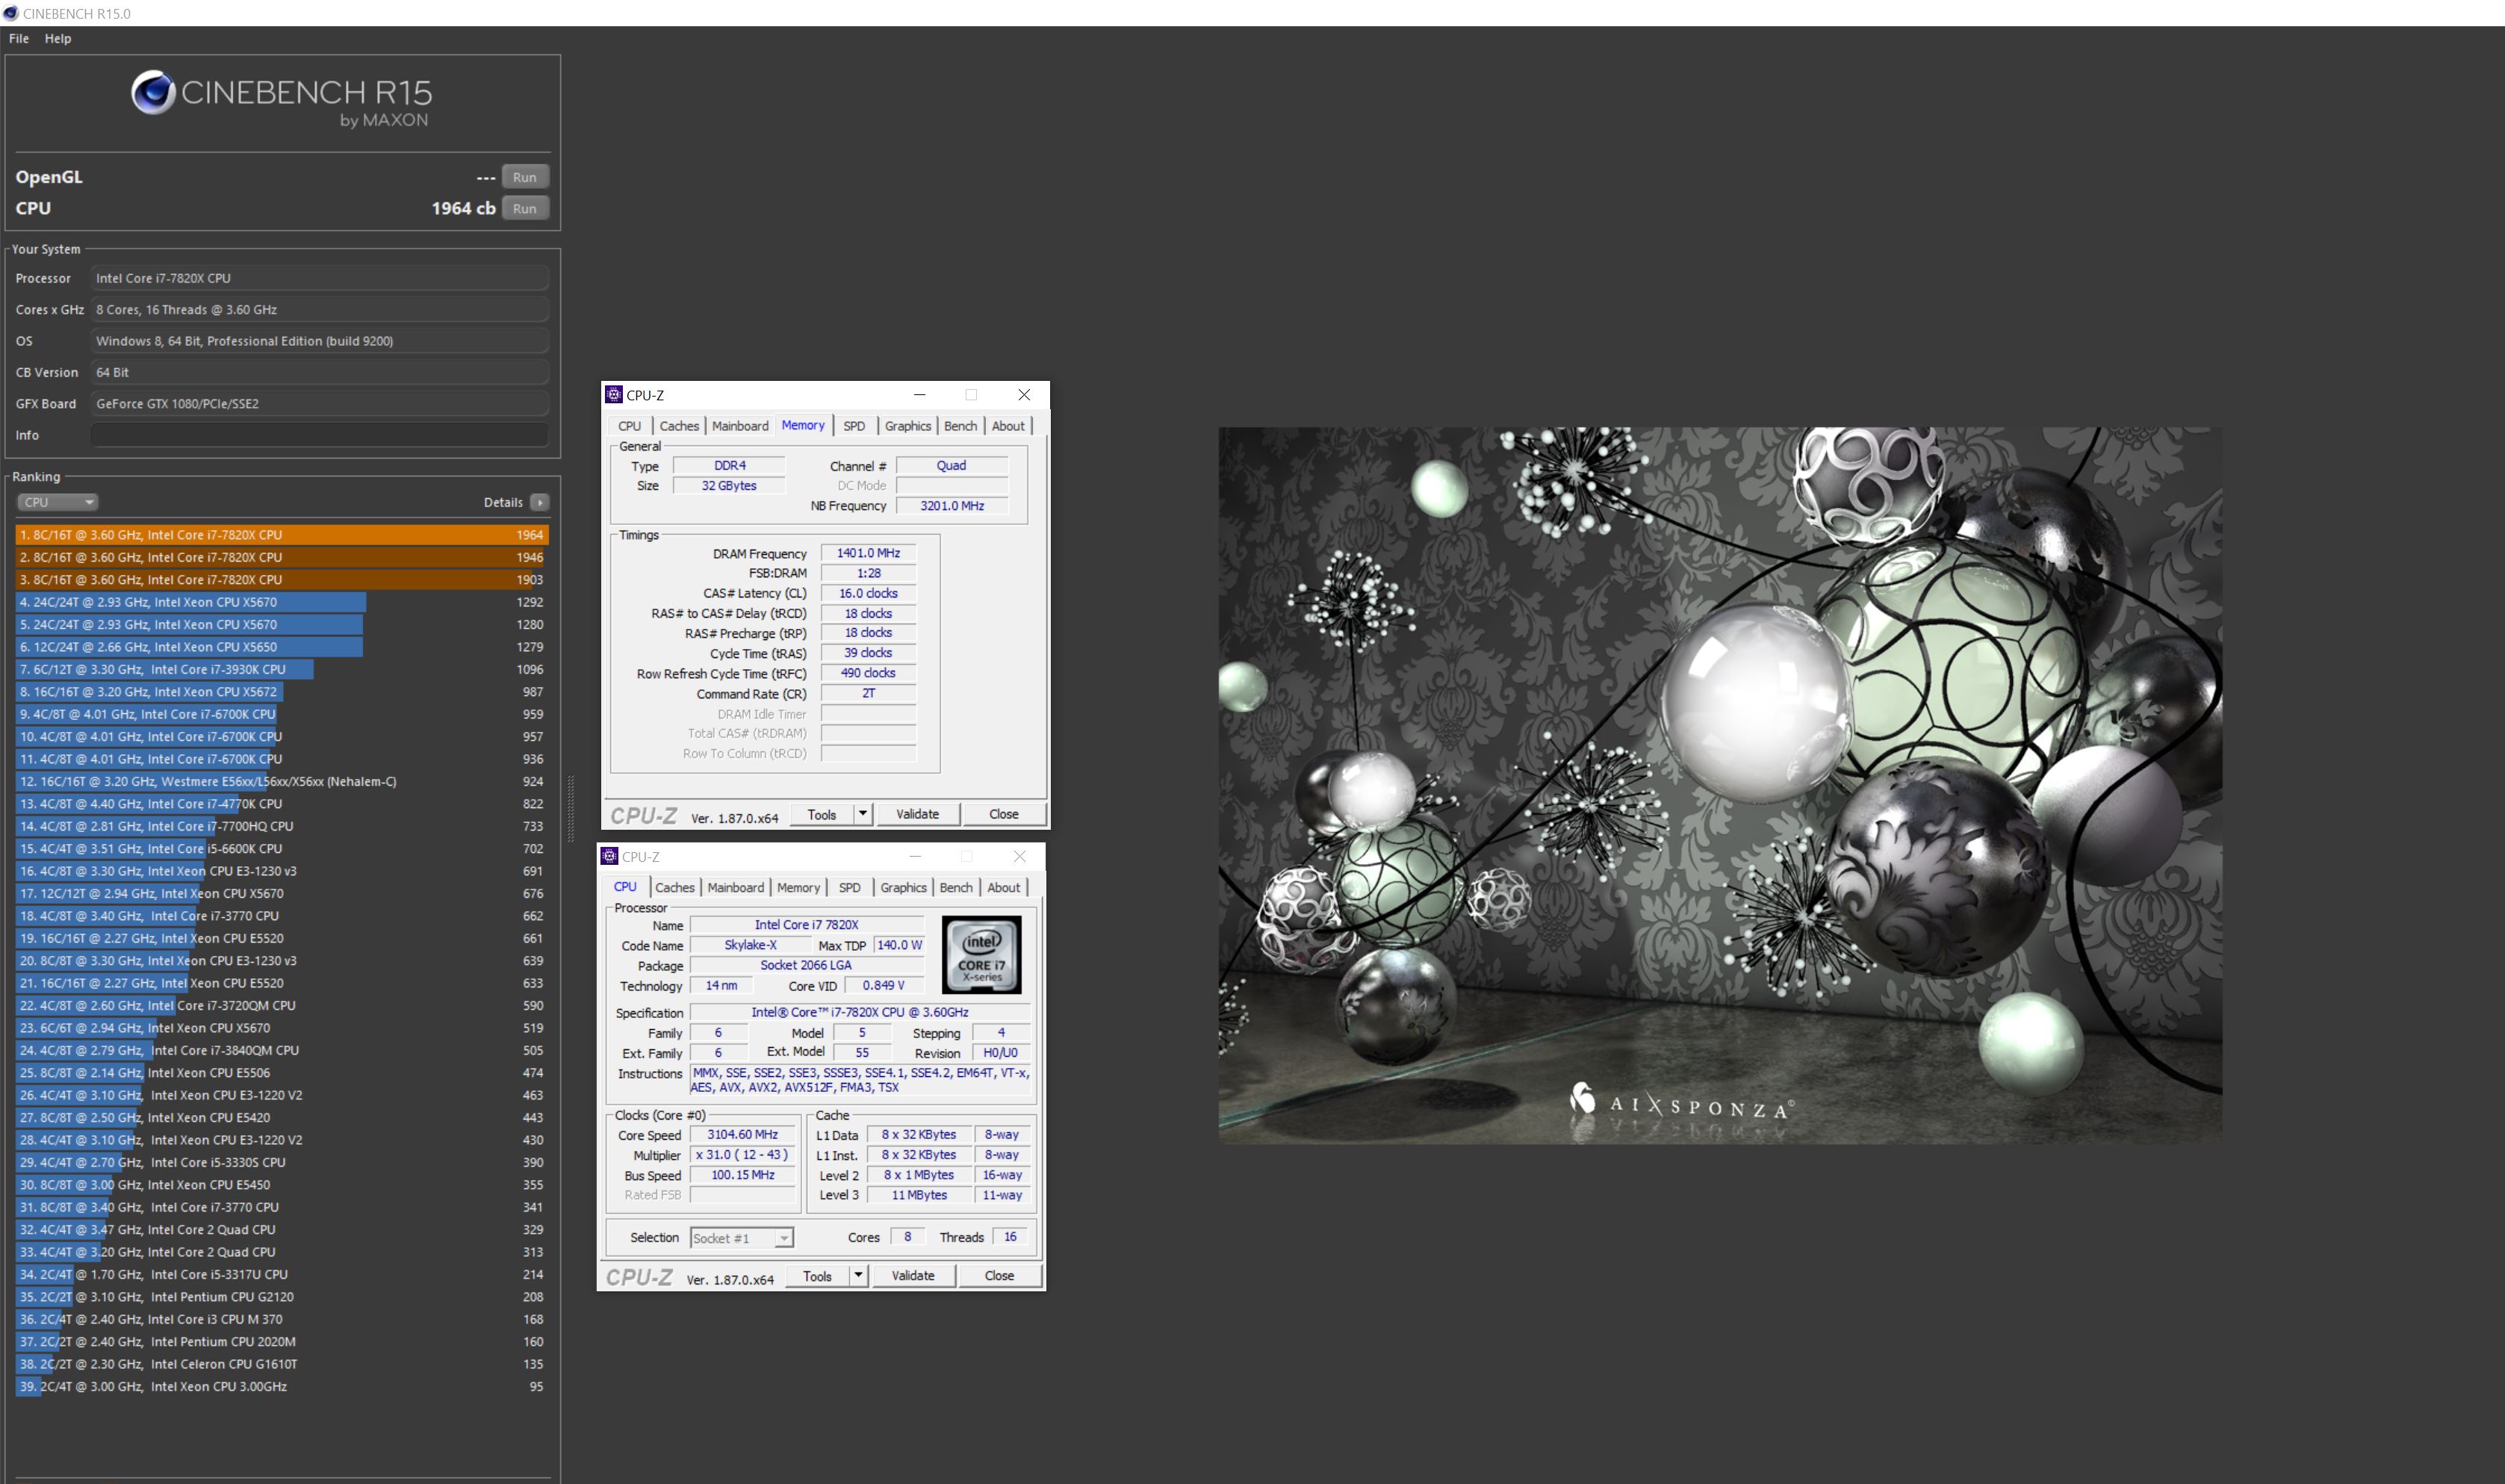2505x1484 pixels.
Task: Select ranking row Core i7-3720QM scoring 590
Action: click(282, 1005)
